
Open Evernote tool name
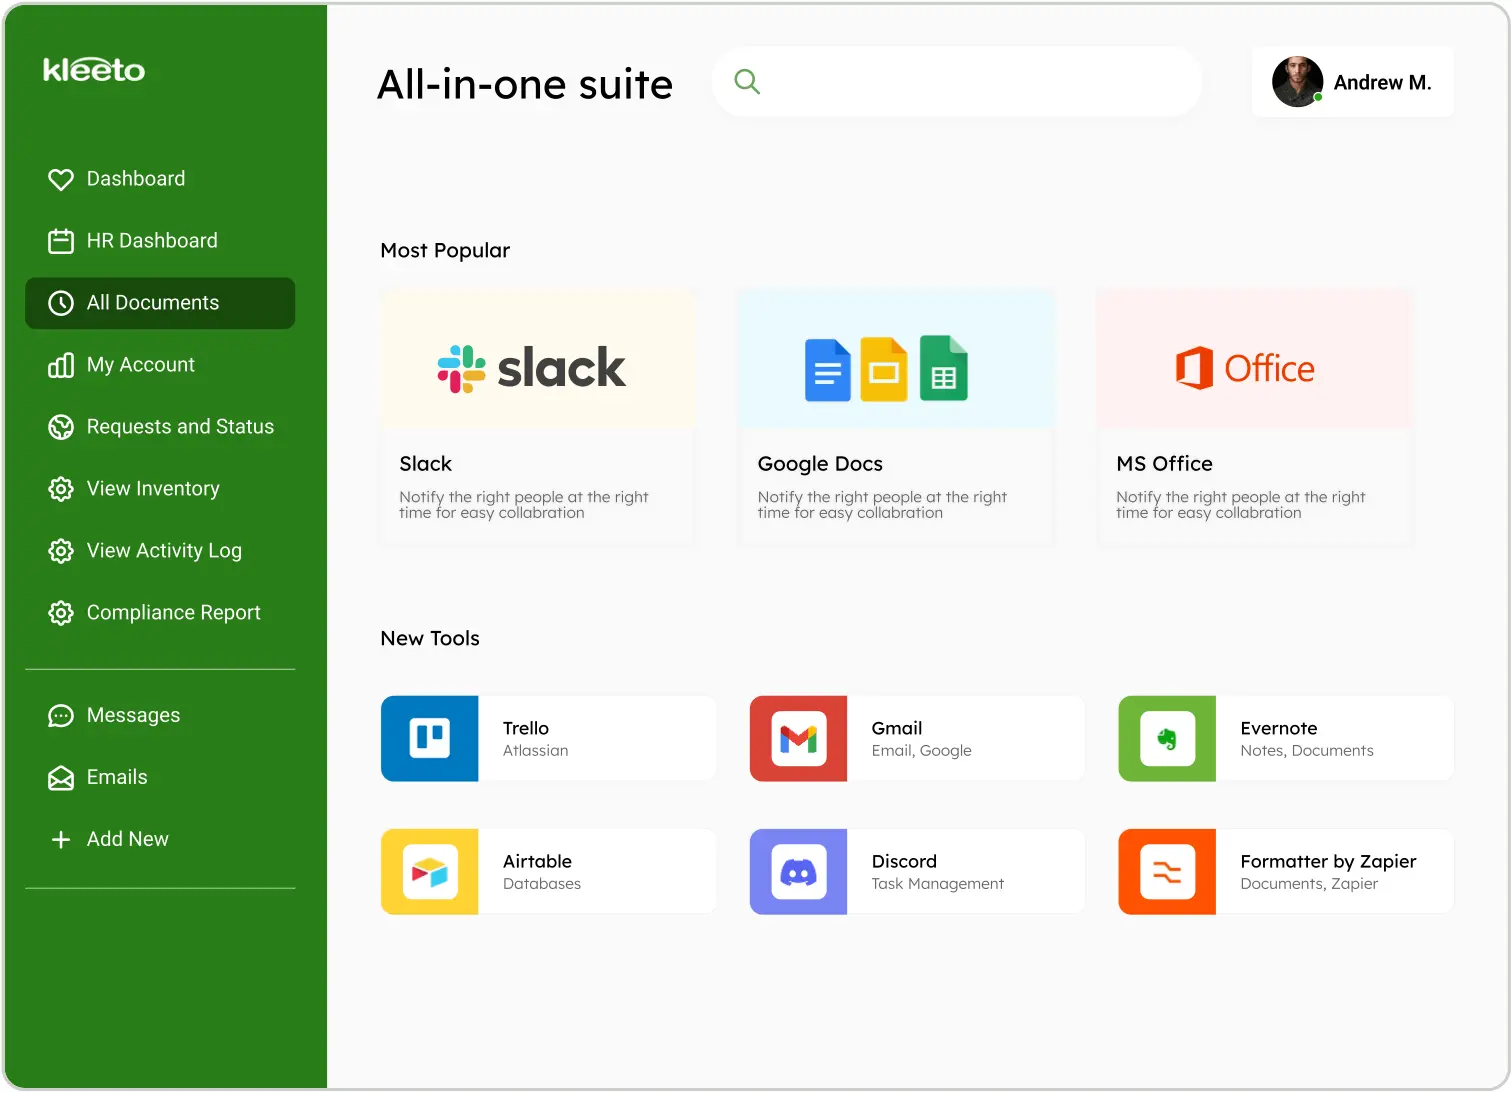tap(1279, 728)
